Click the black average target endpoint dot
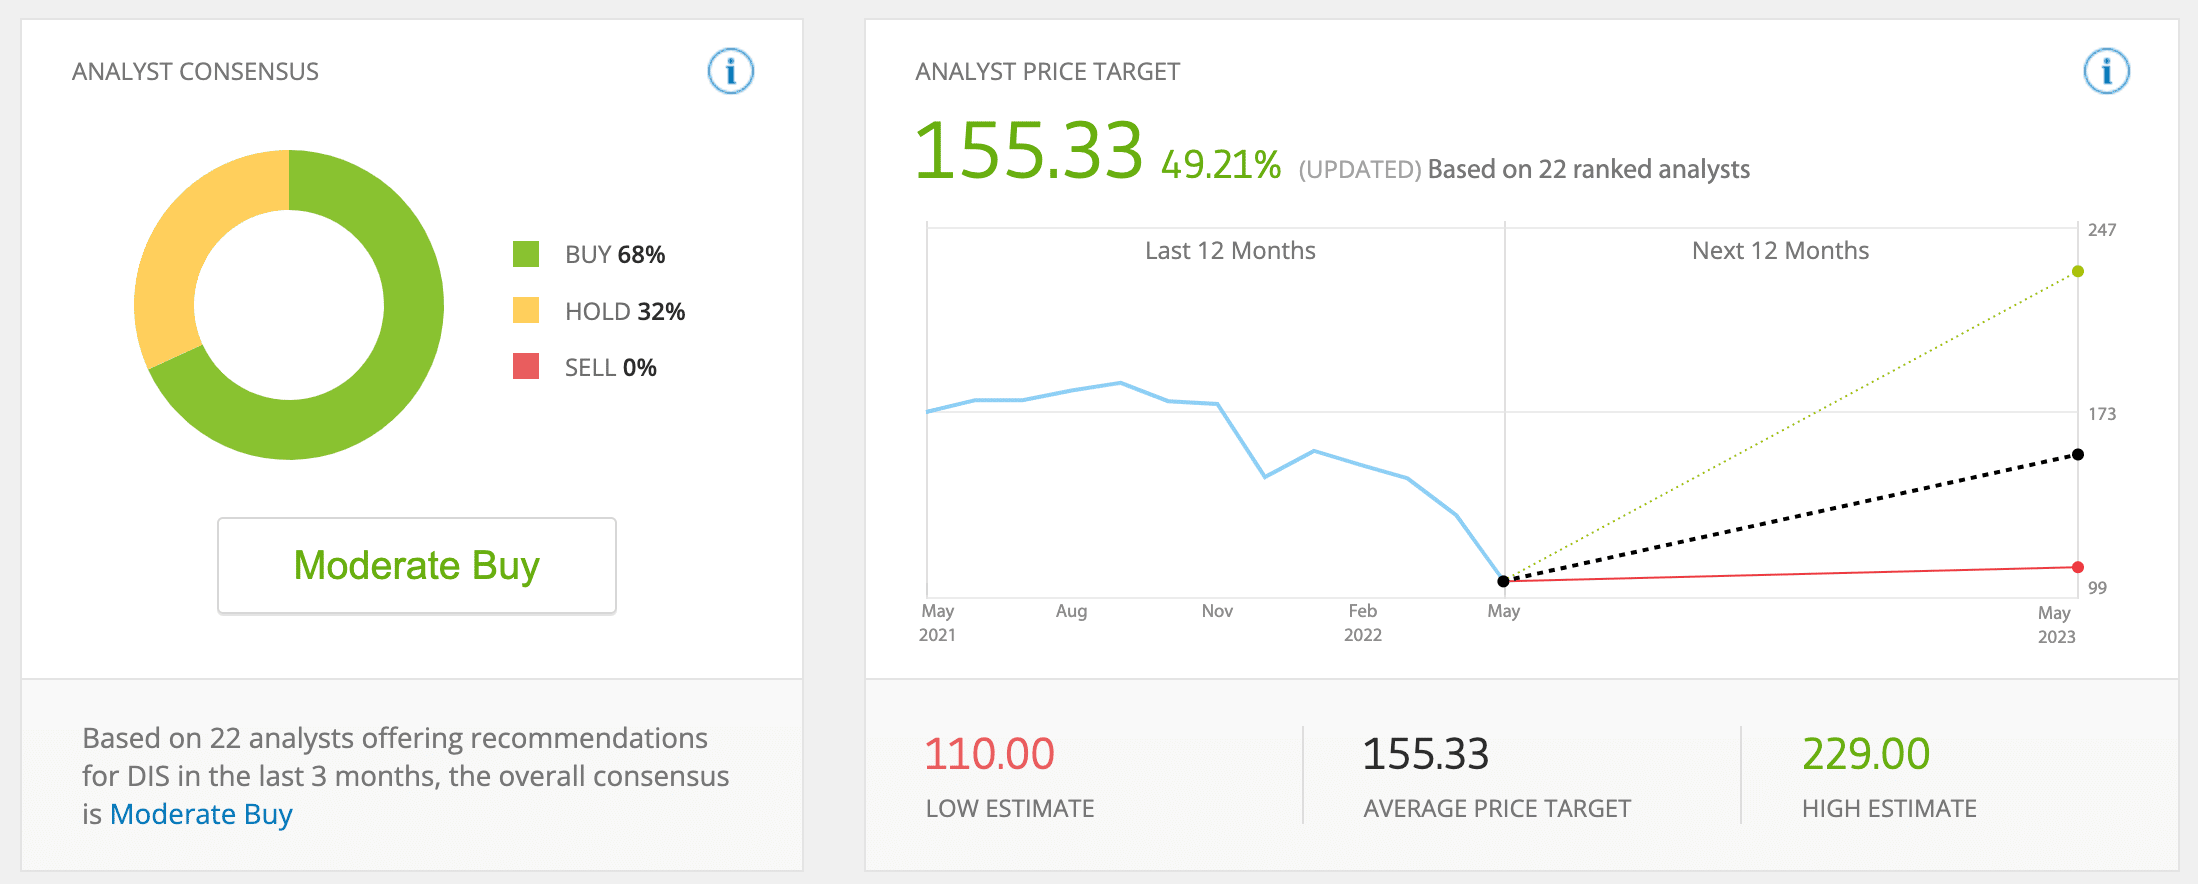Screen dimensions: 2198x884 tap(2078, 454)
